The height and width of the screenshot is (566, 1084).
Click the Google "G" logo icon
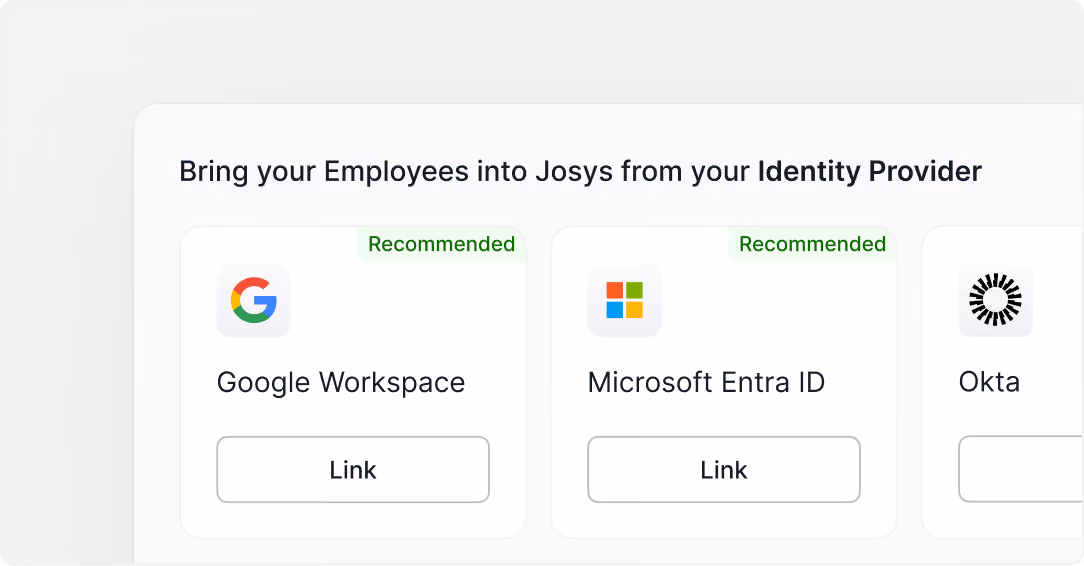coord(254,300)
